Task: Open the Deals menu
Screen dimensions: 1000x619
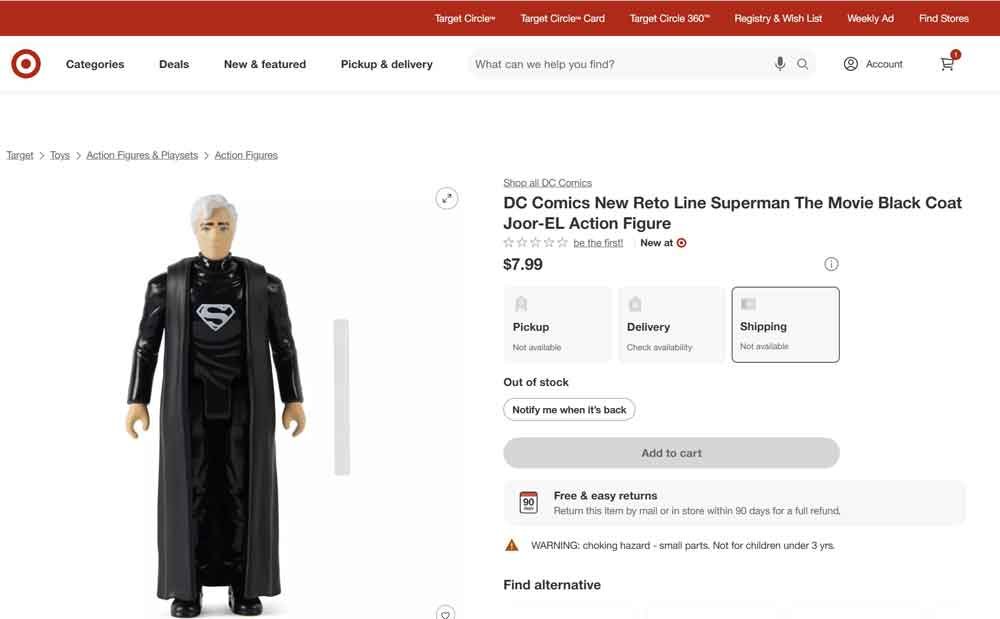Action: click(x=174, y=64)
